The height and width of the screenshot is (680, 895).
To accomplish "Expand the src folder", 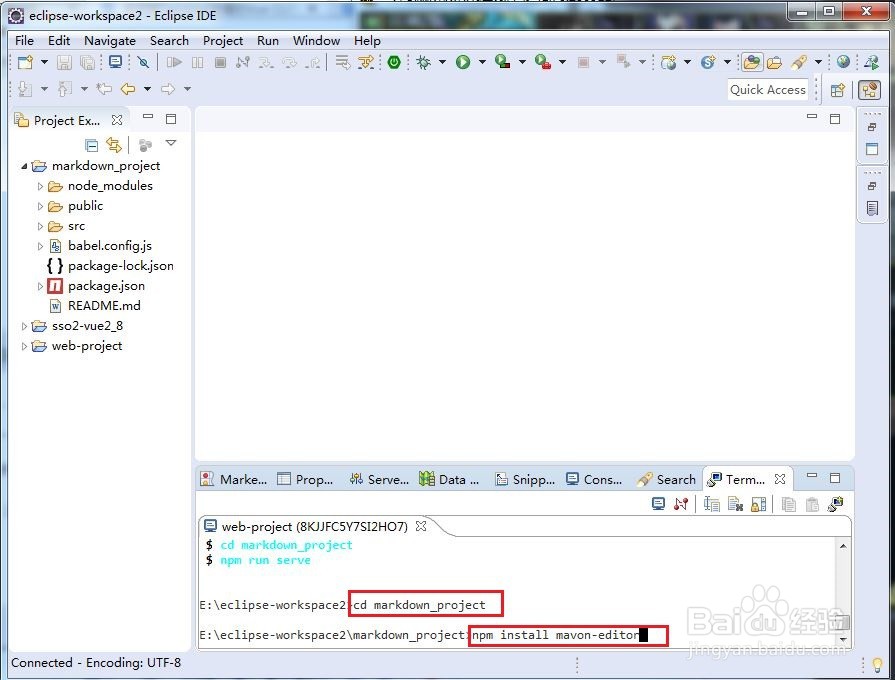I will coord(40,226).
